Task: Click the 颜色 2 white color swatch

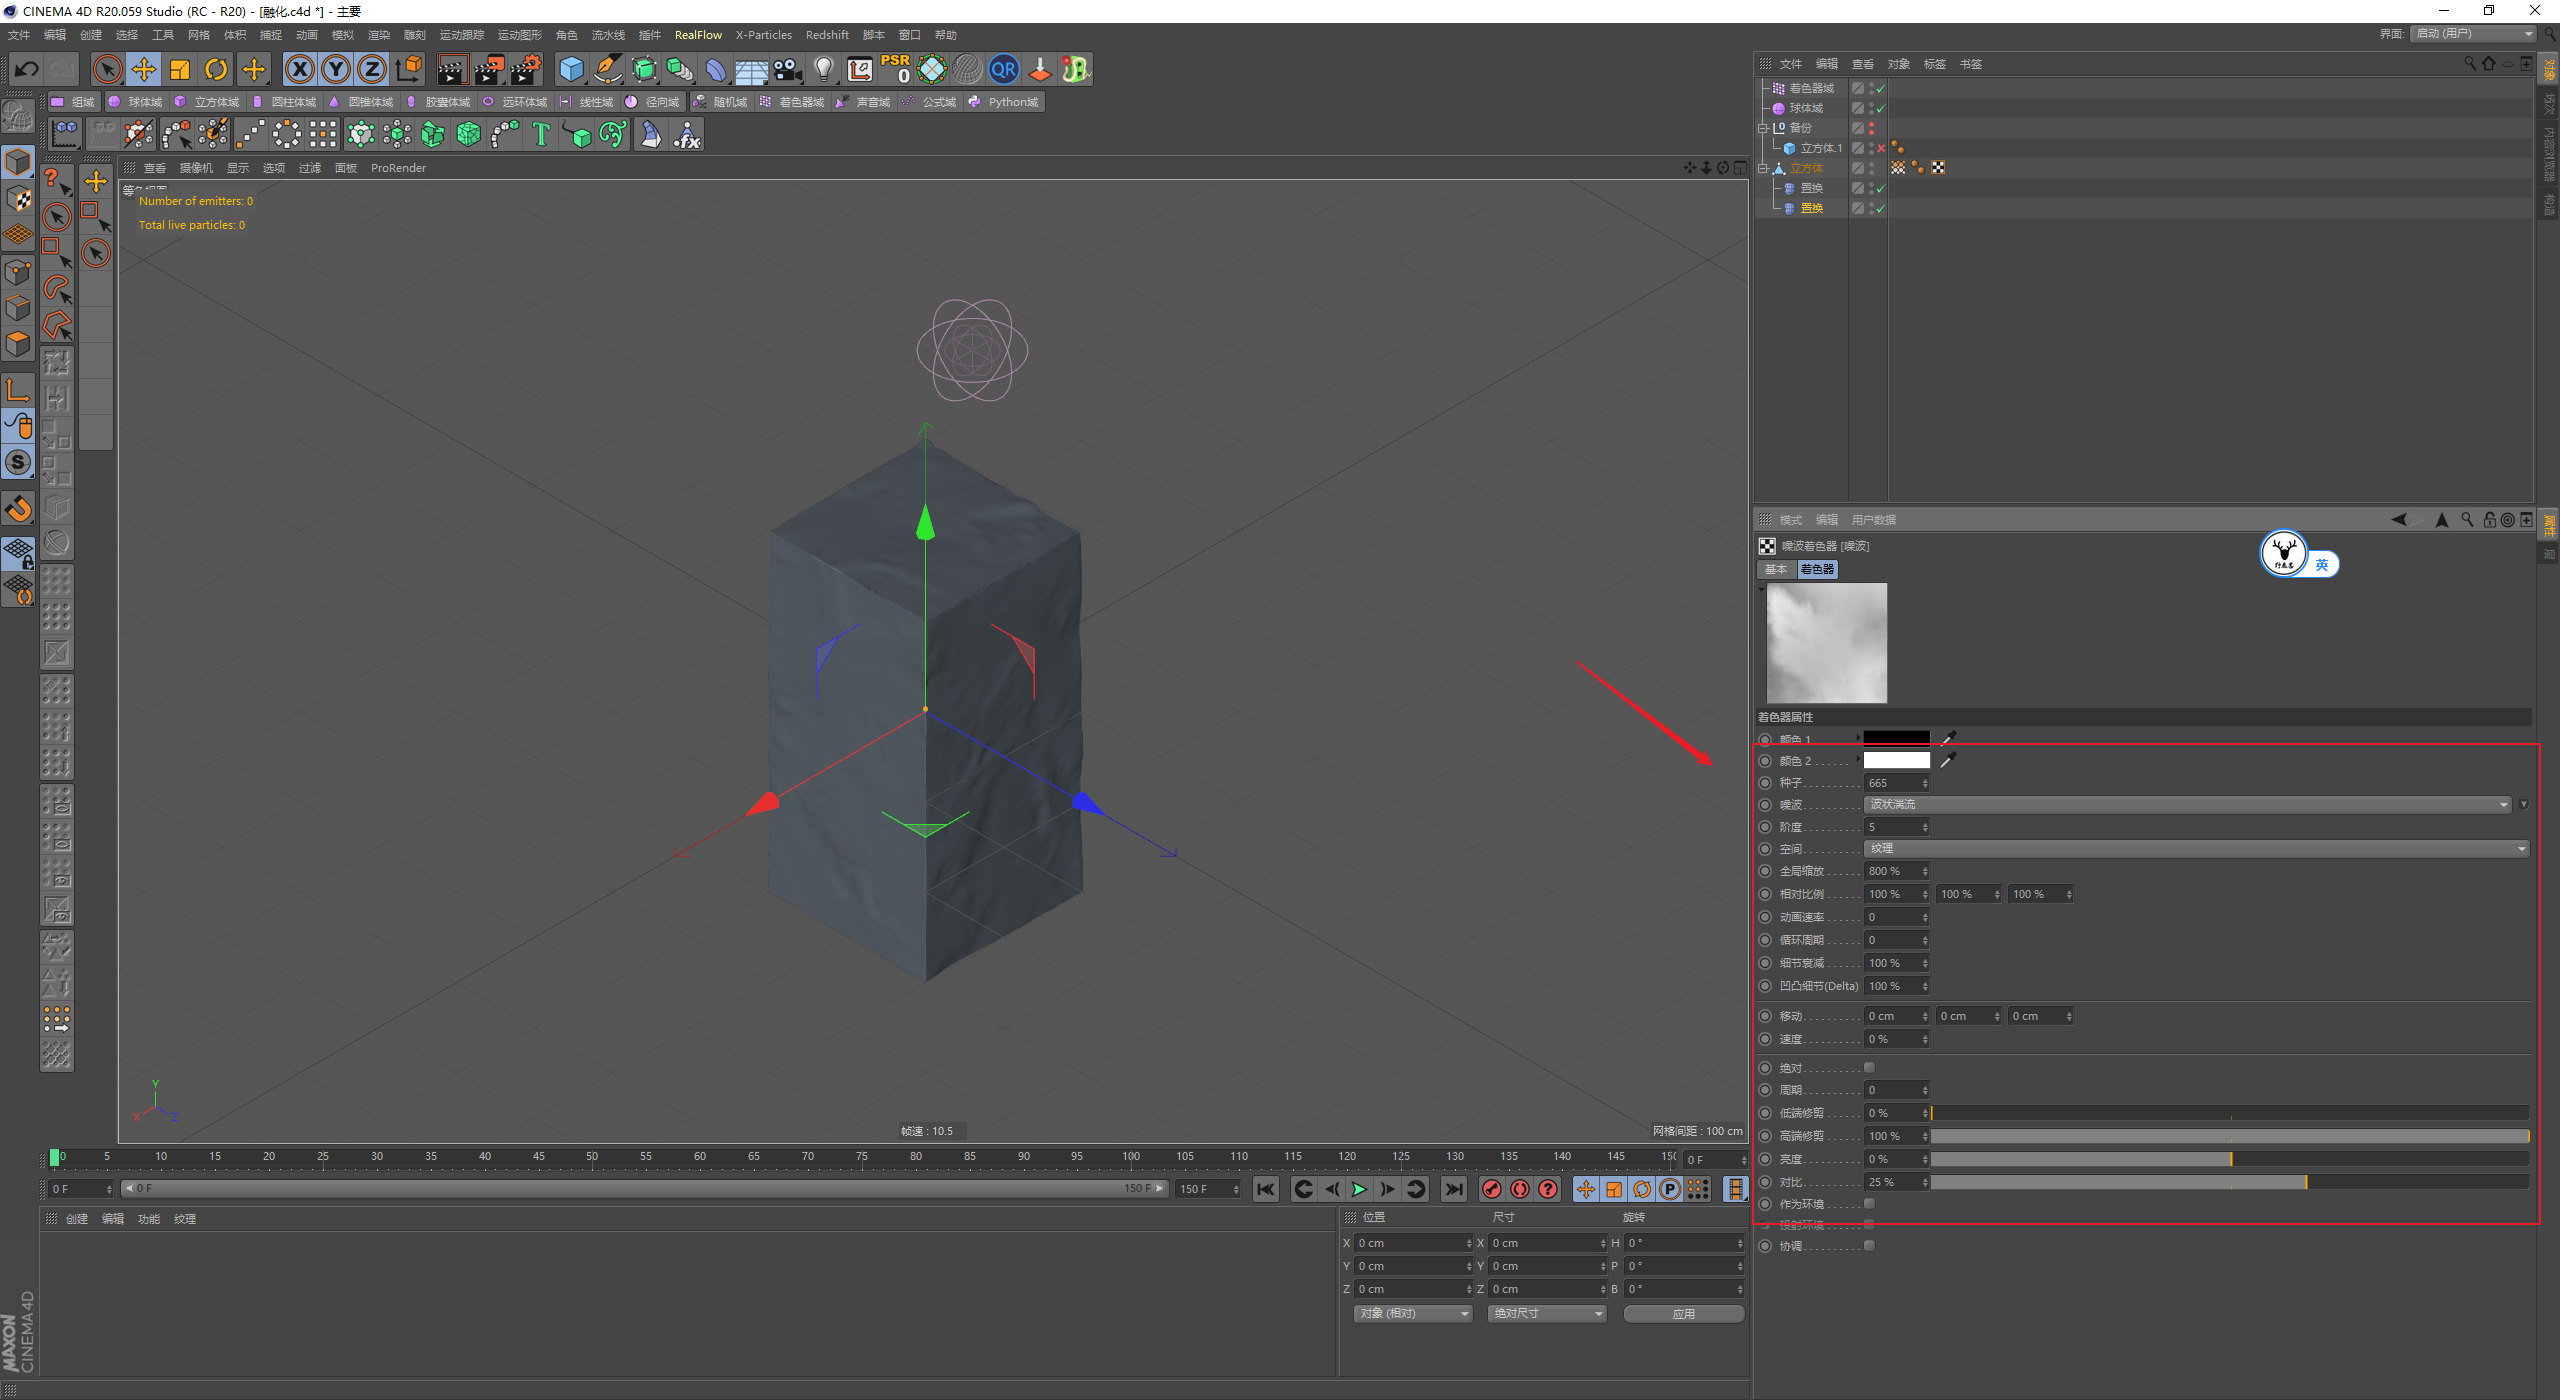Action: [1896, 761]
